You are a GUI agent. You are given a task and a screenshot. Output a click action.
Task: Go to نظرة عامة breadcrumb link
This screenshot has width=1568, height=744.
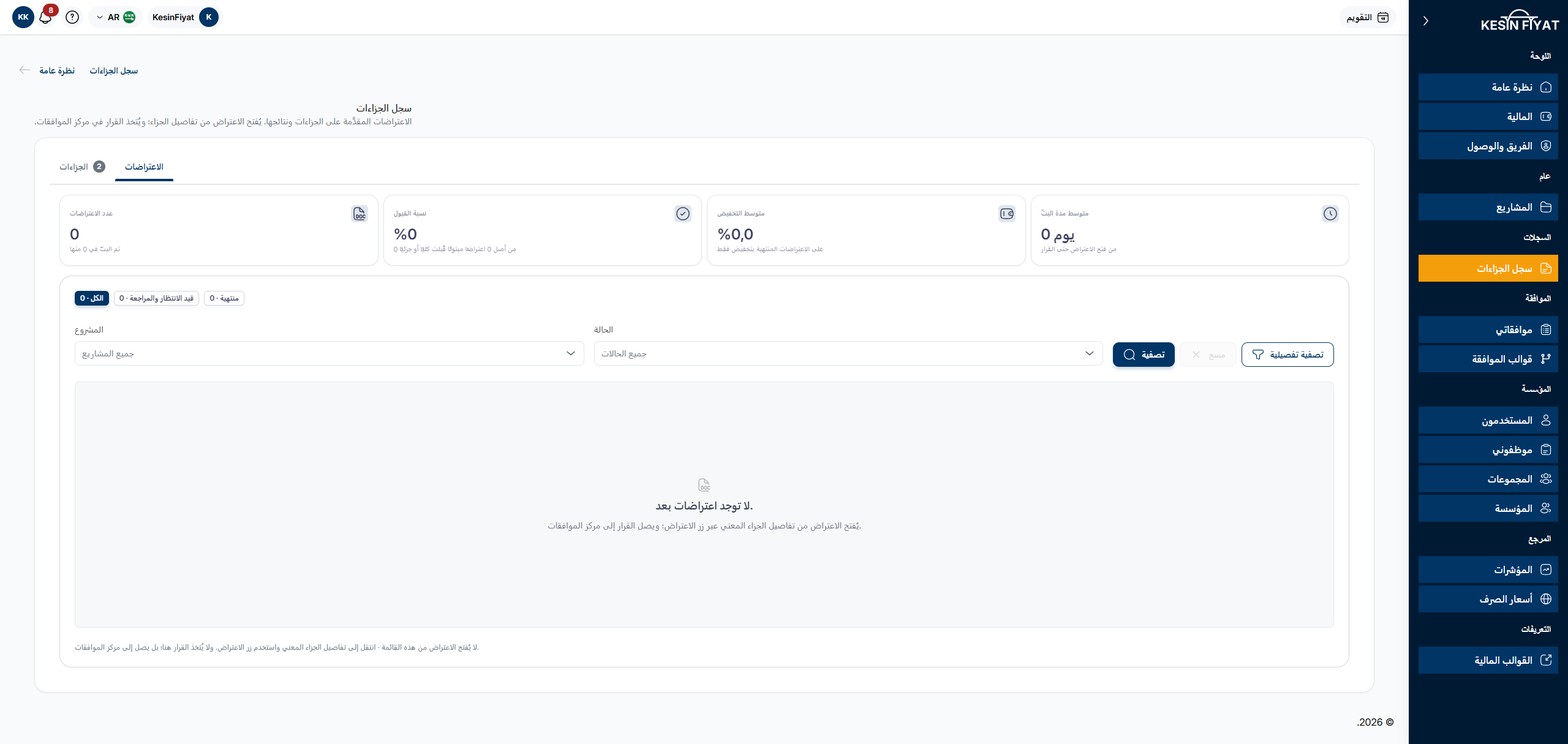tap(57, 71)
